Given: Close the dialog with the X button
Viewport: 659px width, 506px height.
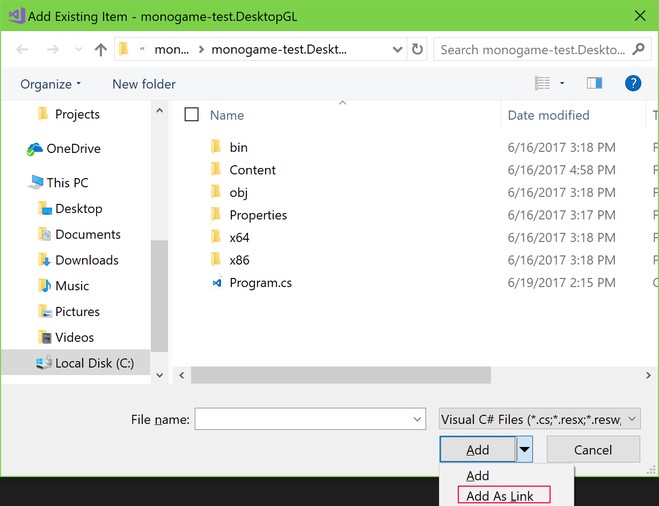Looking at the screenshot, I should tap(640, 16).
